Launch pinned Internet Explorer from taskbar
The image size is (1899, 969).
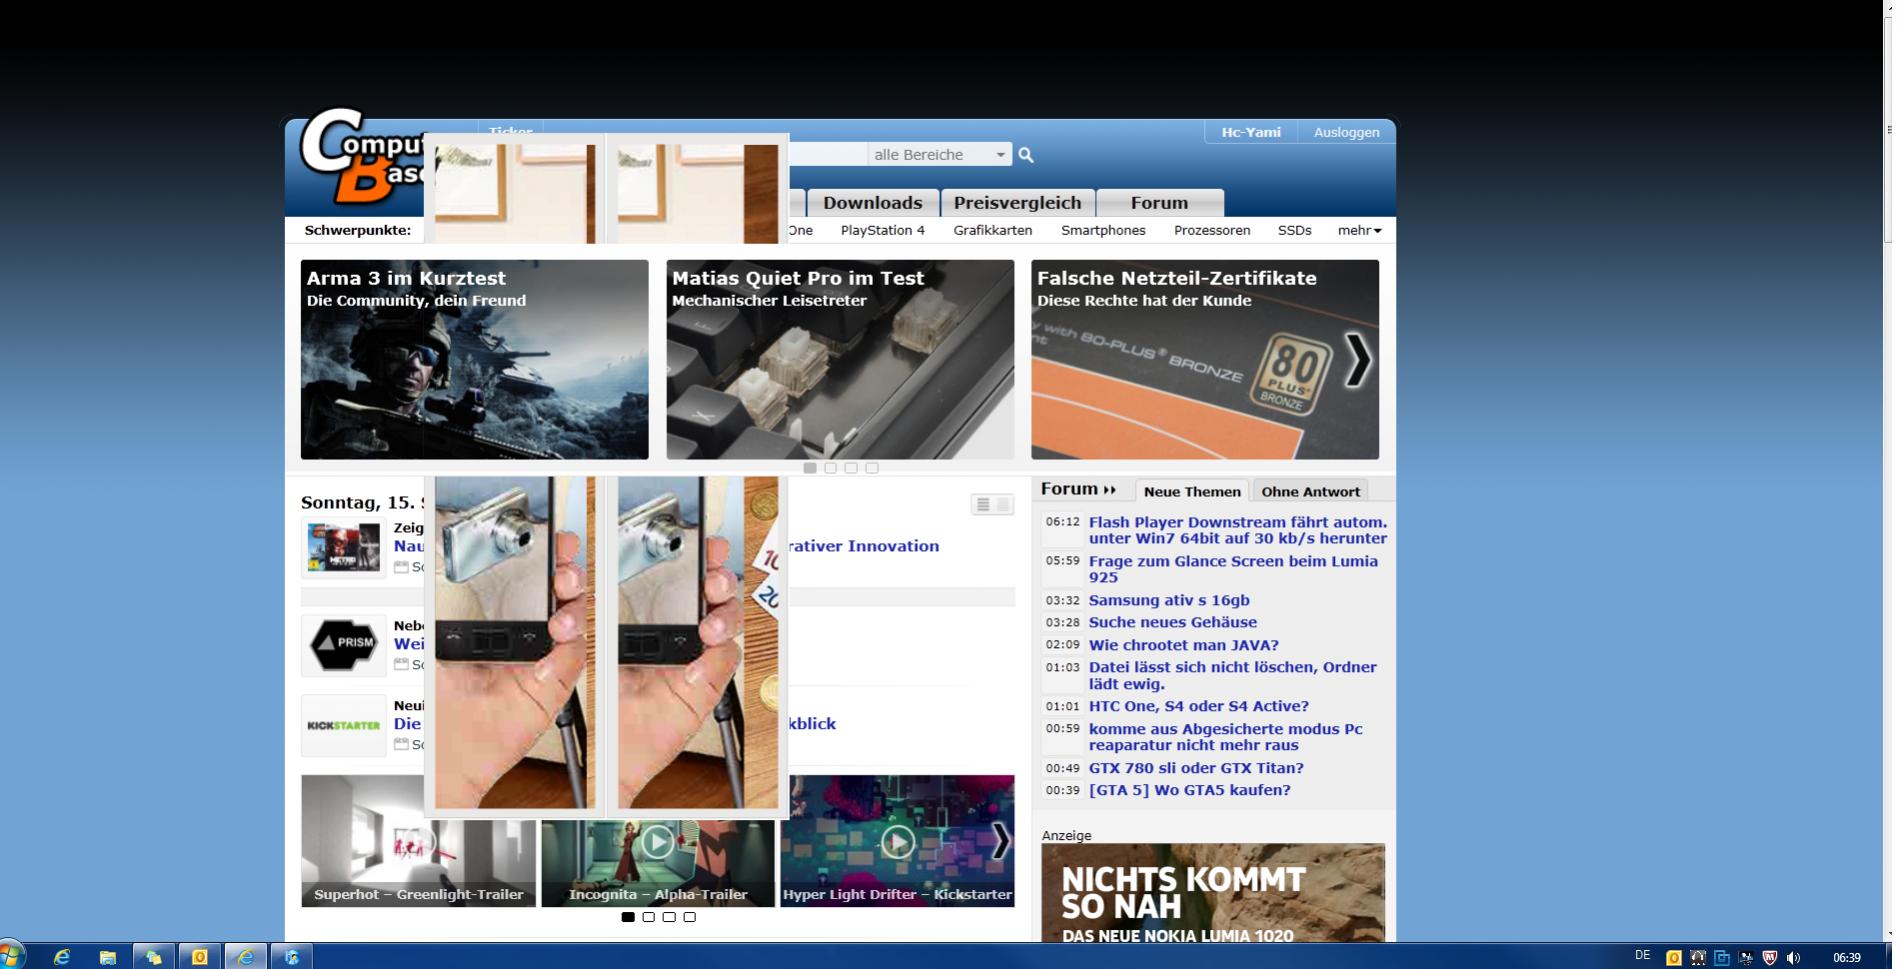pyautogui.click(x=62, y=957)
